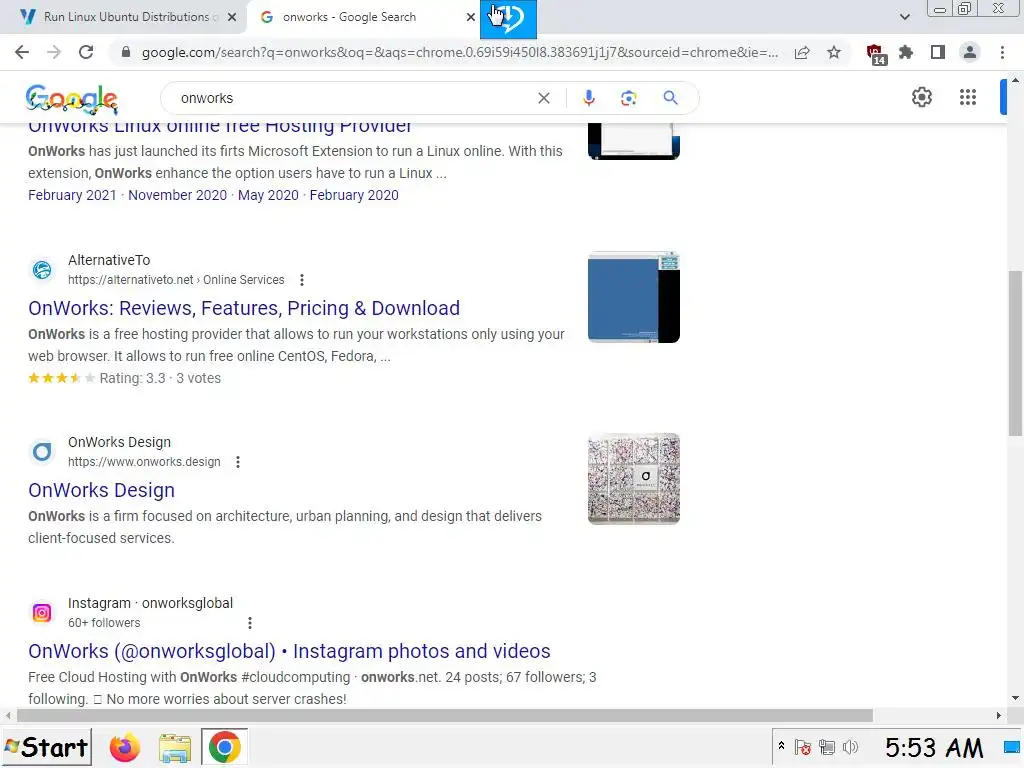Close the onworks Google Search tab
Image resolution: width=1024 pixels, height=768 pixels.
click(471, 17)
